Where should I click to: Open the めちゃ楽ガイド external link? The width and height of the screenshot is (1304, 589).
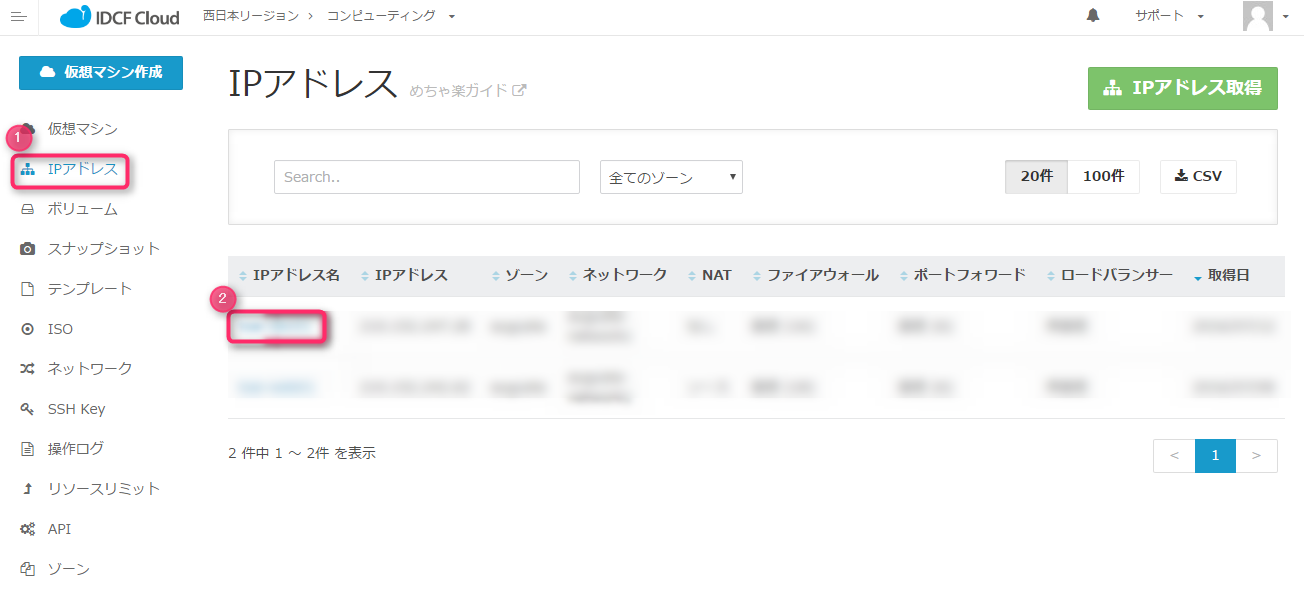coord(467,90)
